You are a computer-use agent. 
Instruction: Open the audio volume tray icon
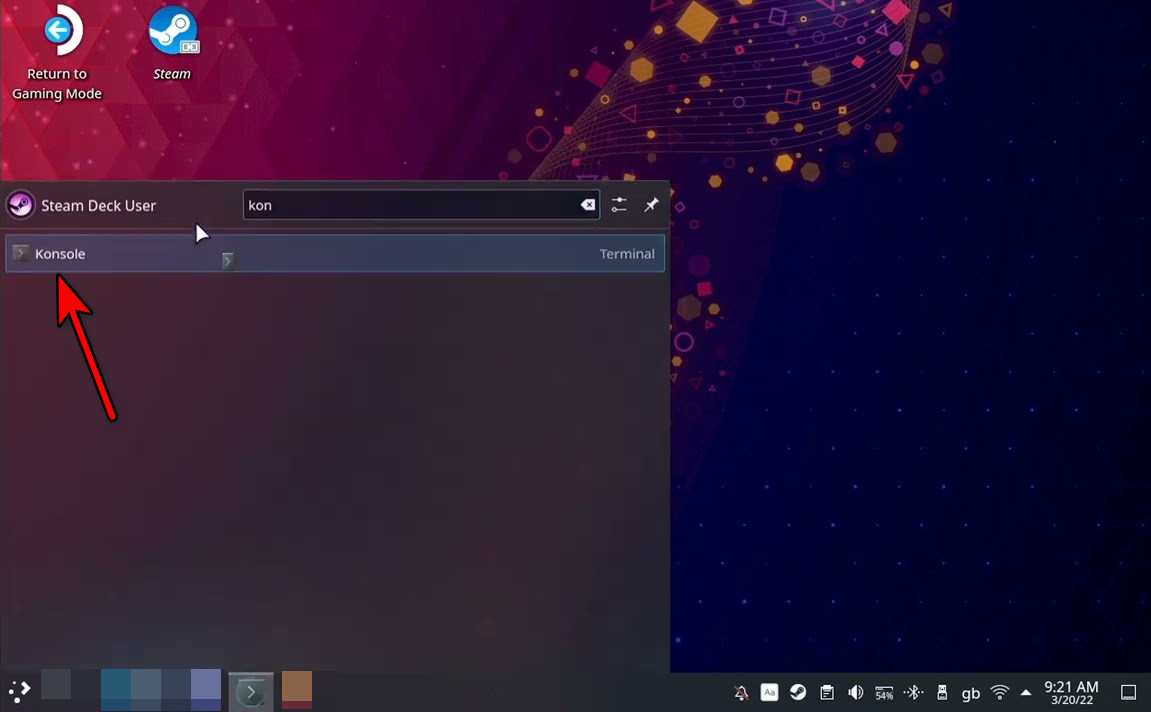(855, 692)
